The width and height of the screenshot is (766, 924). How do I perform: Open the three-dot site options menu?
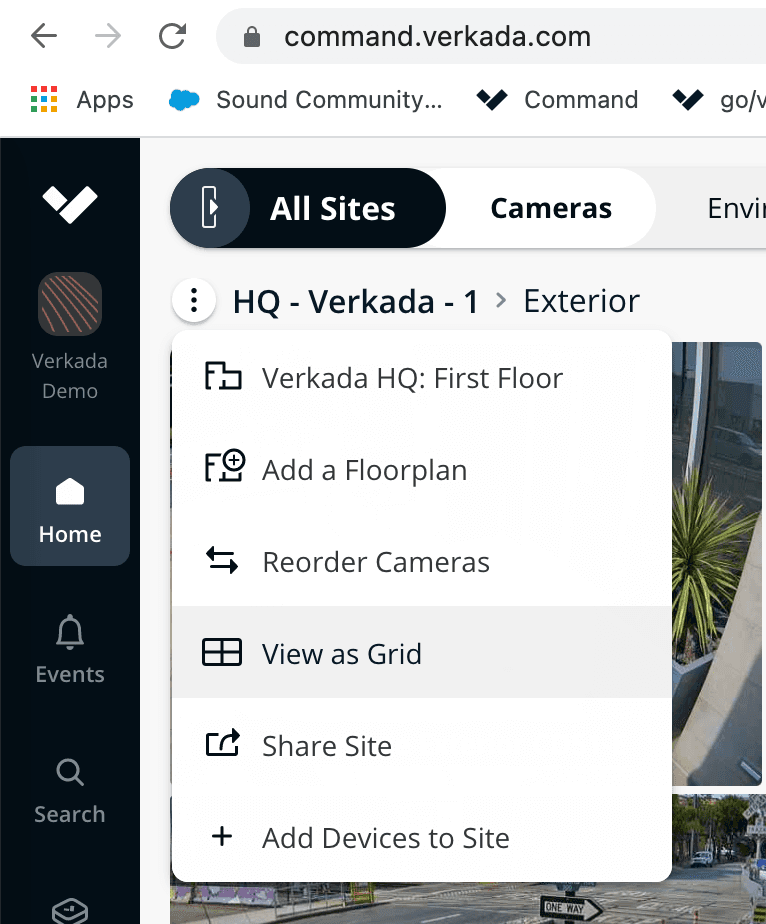[193, 300]
